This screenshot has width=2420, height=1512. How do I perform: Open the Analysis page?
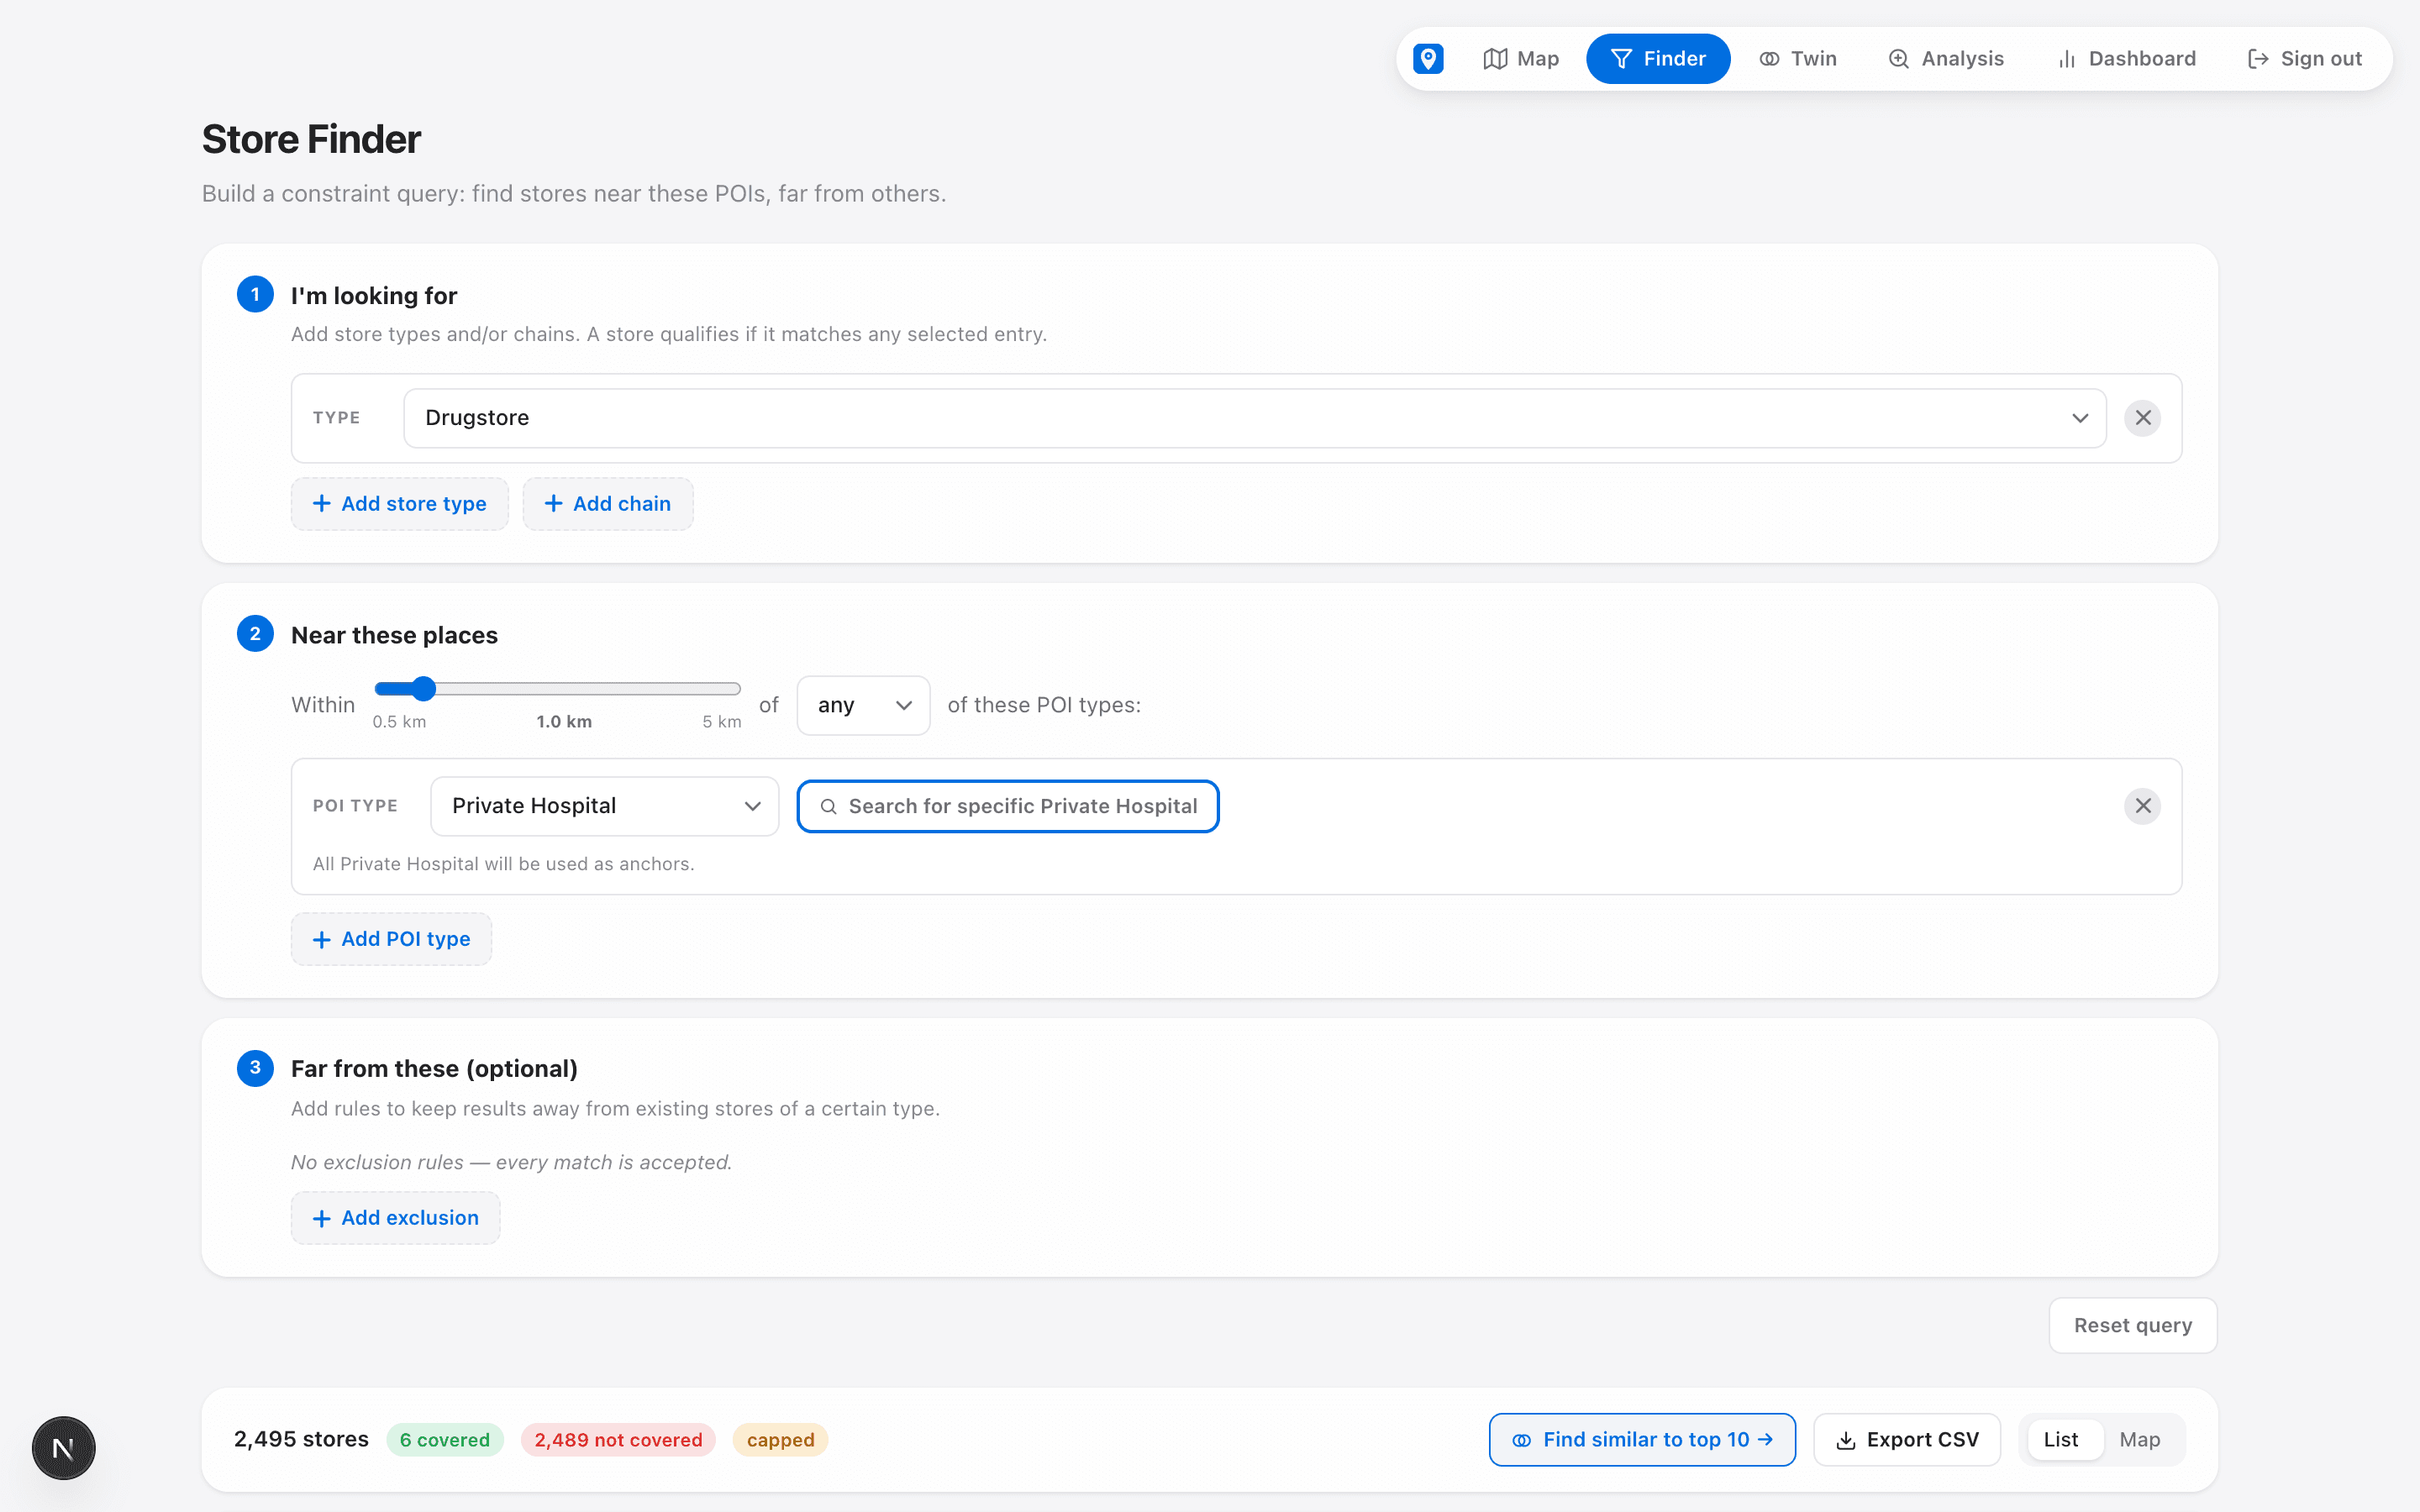[1946, 59]
